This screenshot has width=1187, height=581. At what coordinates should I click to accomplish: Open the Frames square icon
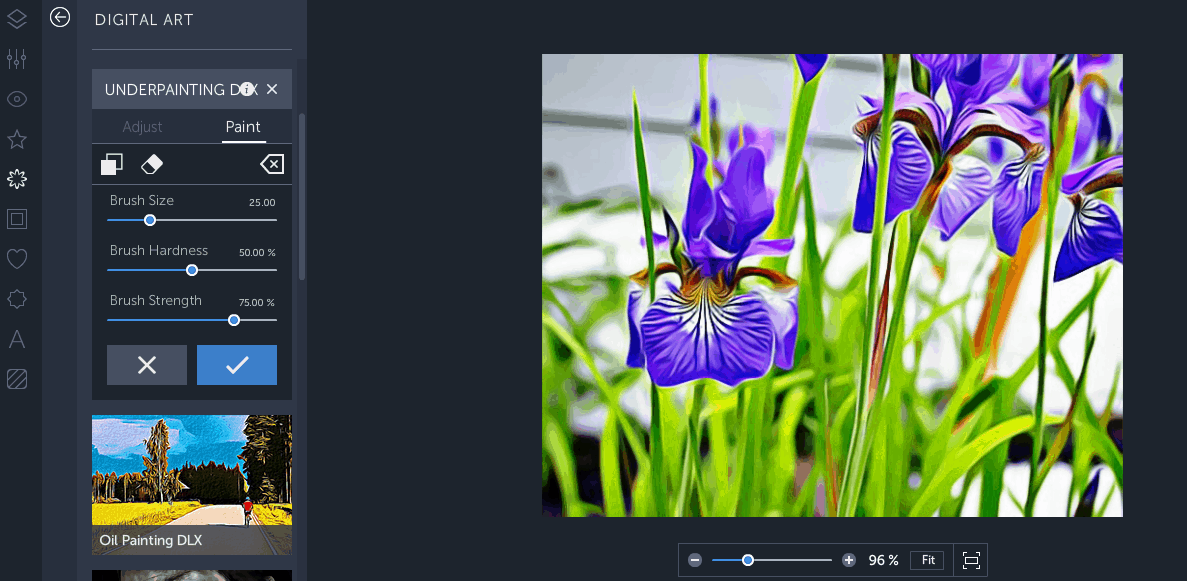(x=17, y=219)
